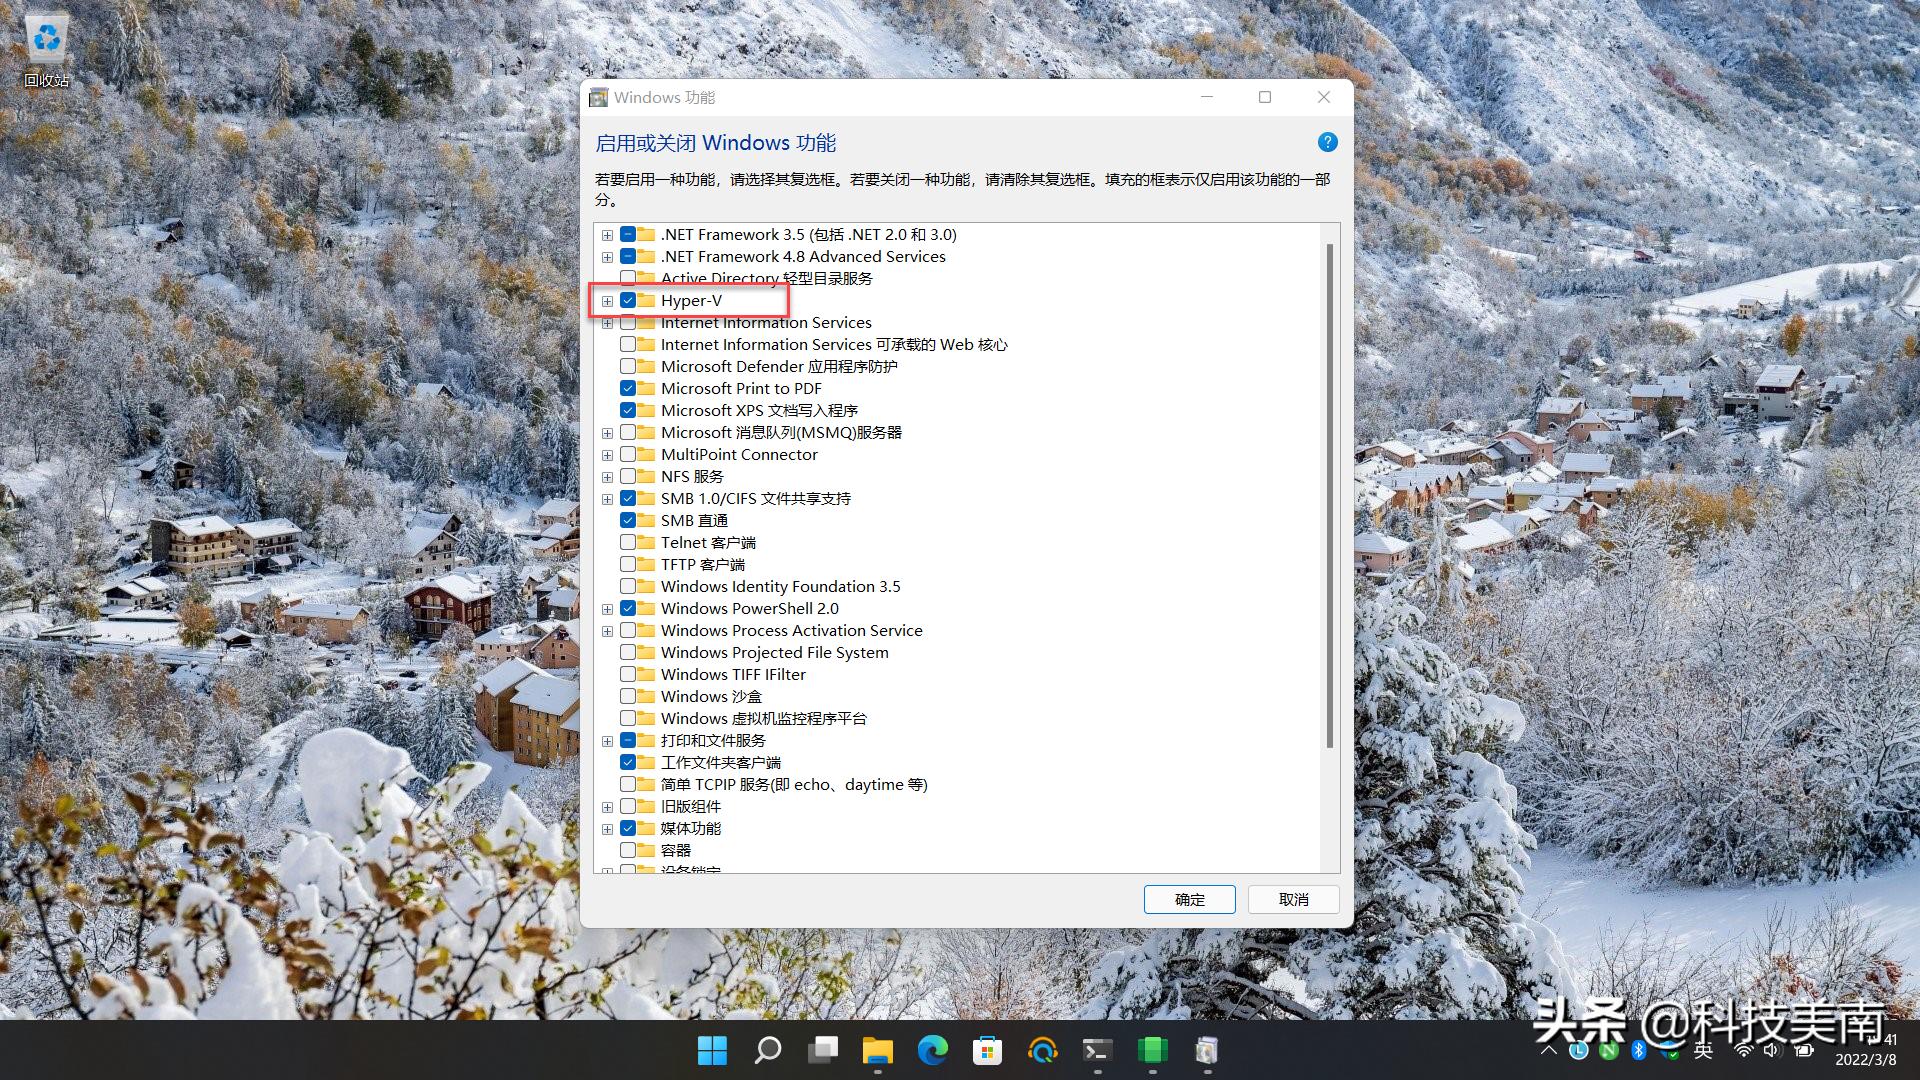The height and width of the screenshot is (1080, 1920).
Task: Open Task View from the taskbar
Action: coord(822,1051)
